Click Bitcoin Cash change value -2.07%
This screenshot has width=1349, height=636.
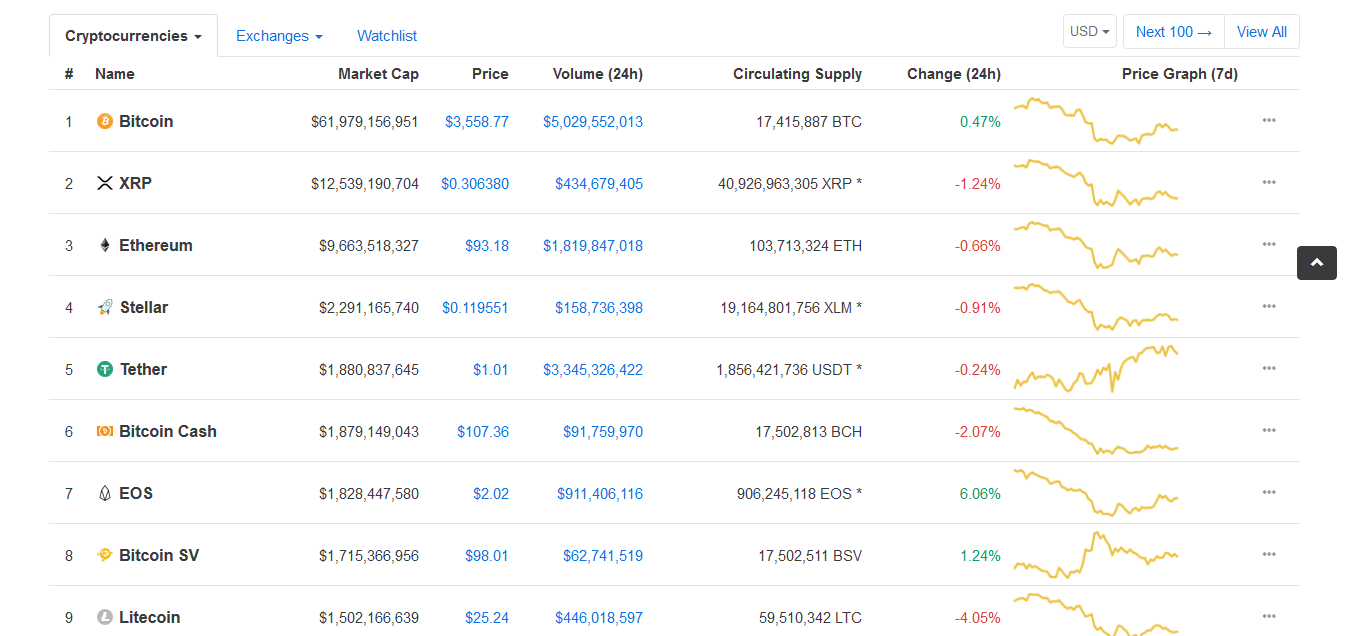(x=978, y=432)
